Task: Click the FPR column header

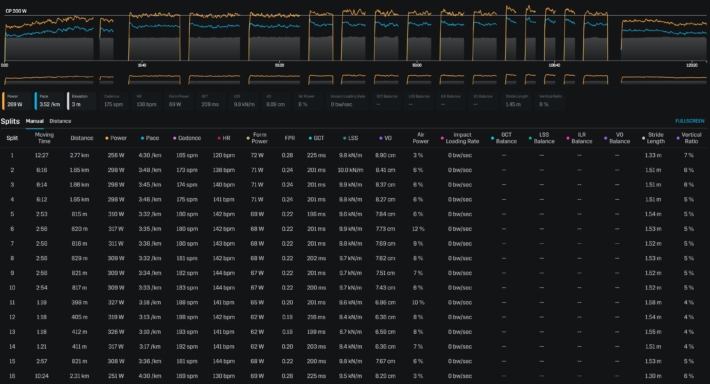Action: coord(290,138)
